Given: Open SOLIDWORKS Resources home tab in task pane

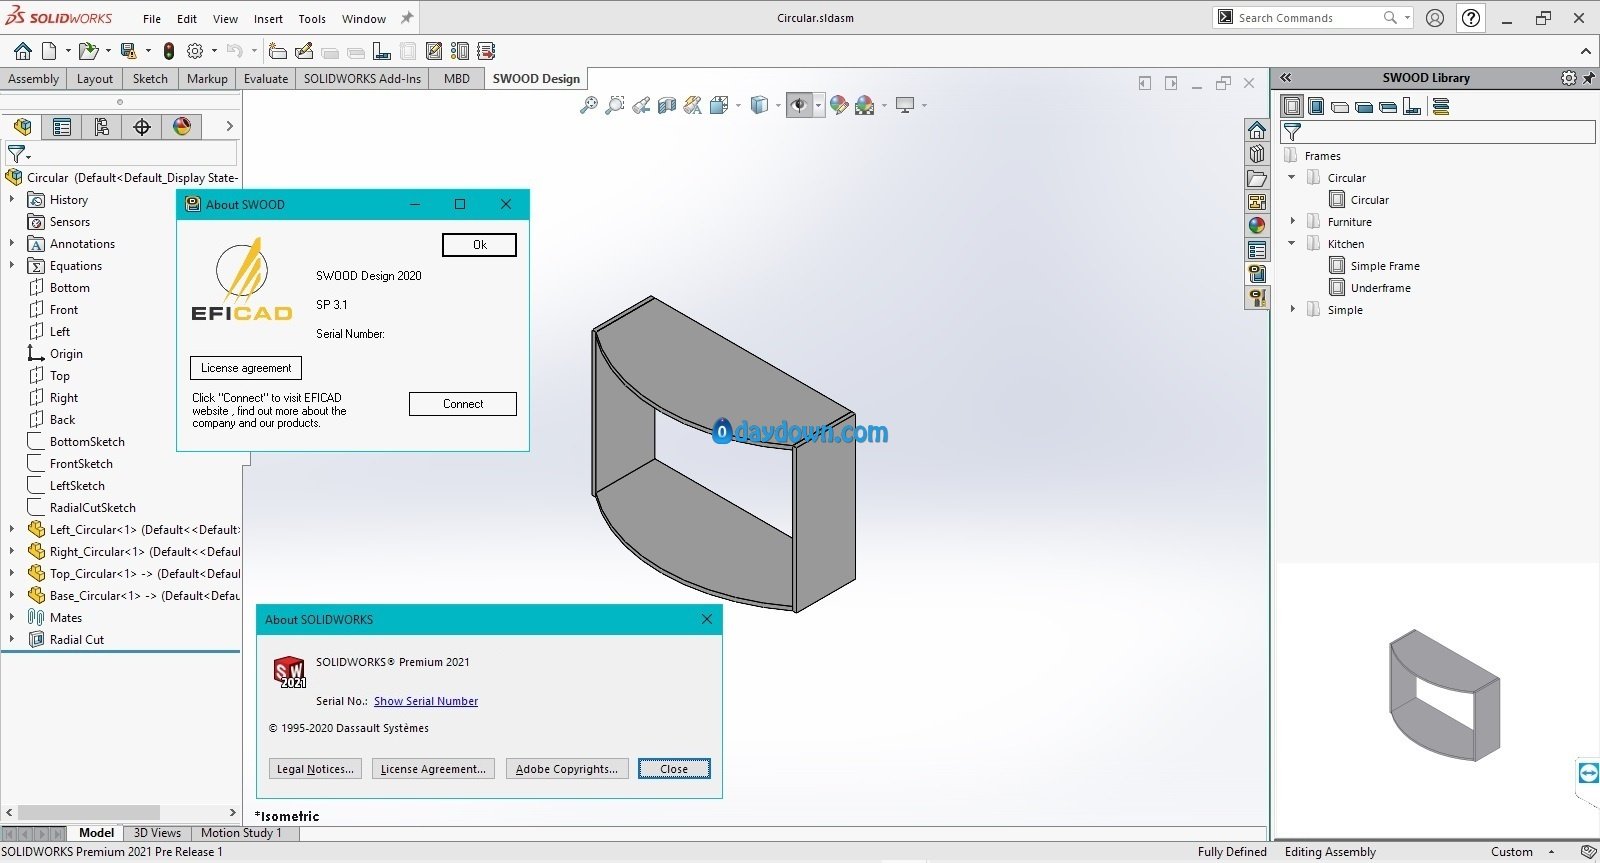Looking at the screenshot, I should tap(1257, 130).
